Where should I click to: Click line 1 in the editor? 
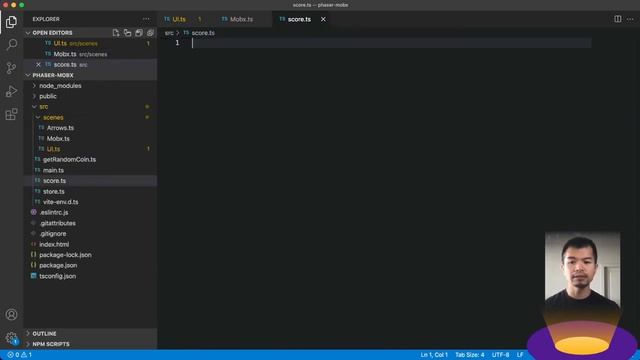click(x=392, y=43)
